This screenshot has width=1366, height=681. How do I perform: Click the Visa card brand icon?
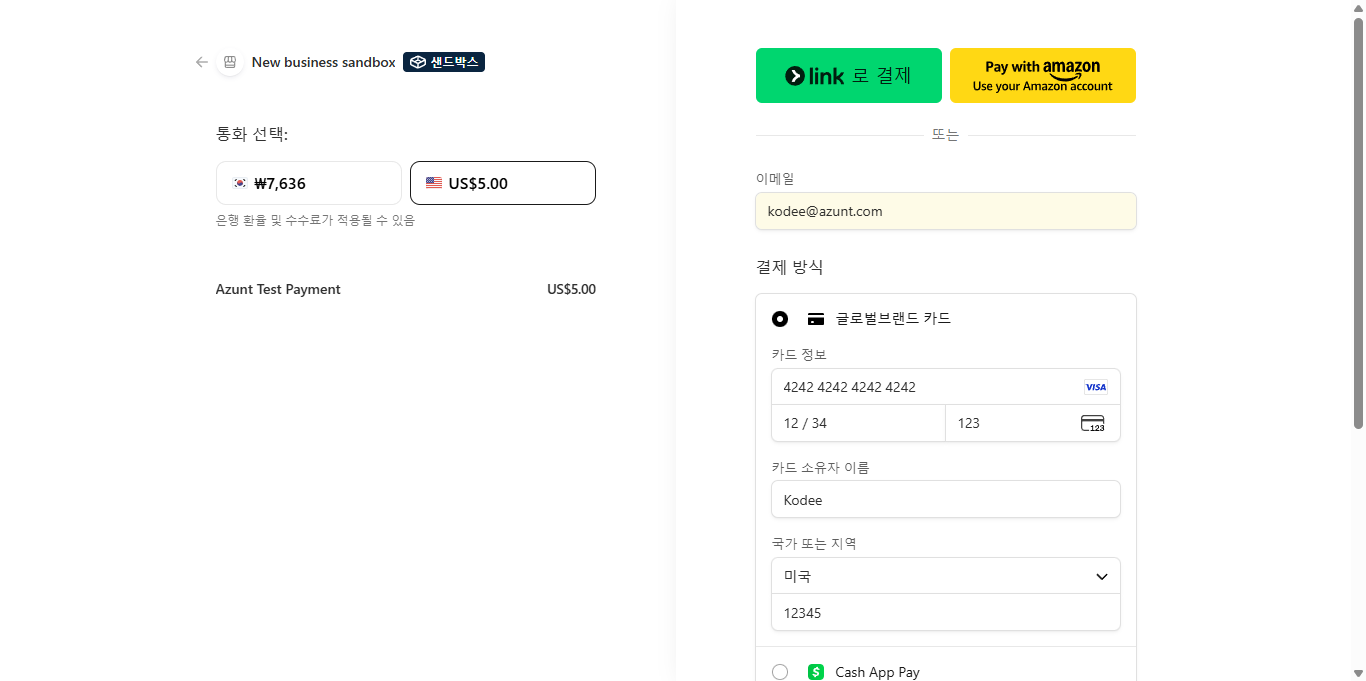pyautogui.click(x=1096, y=387)
